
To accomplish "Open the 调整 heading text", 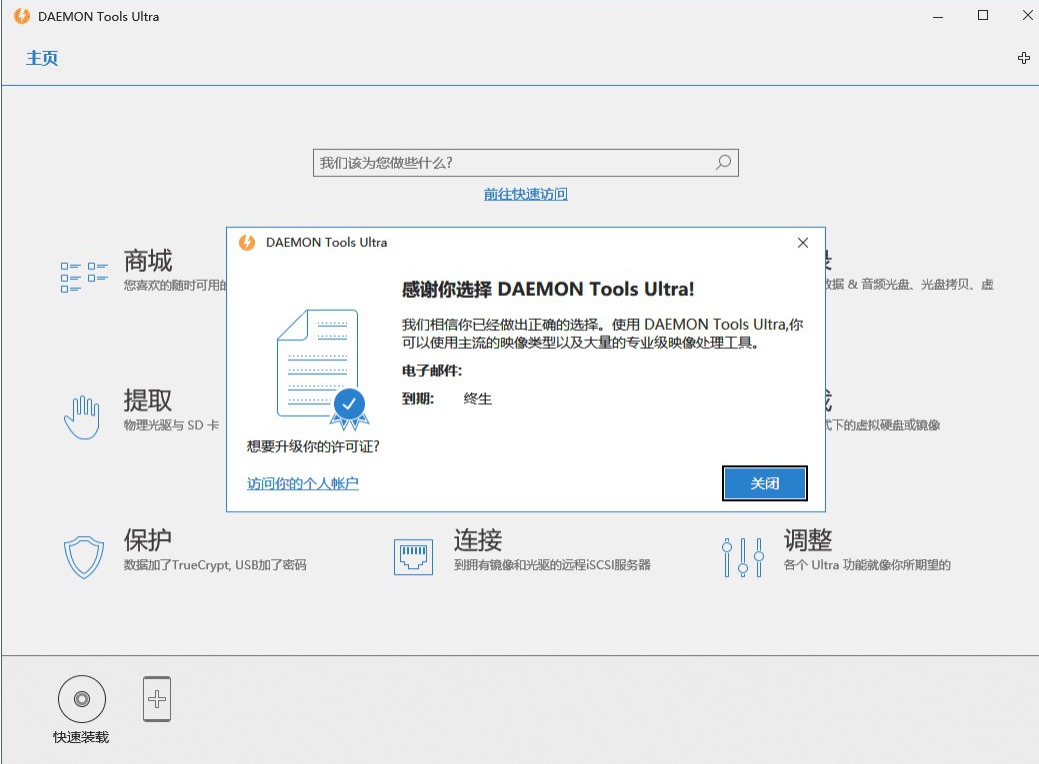I will pos(808,540).
